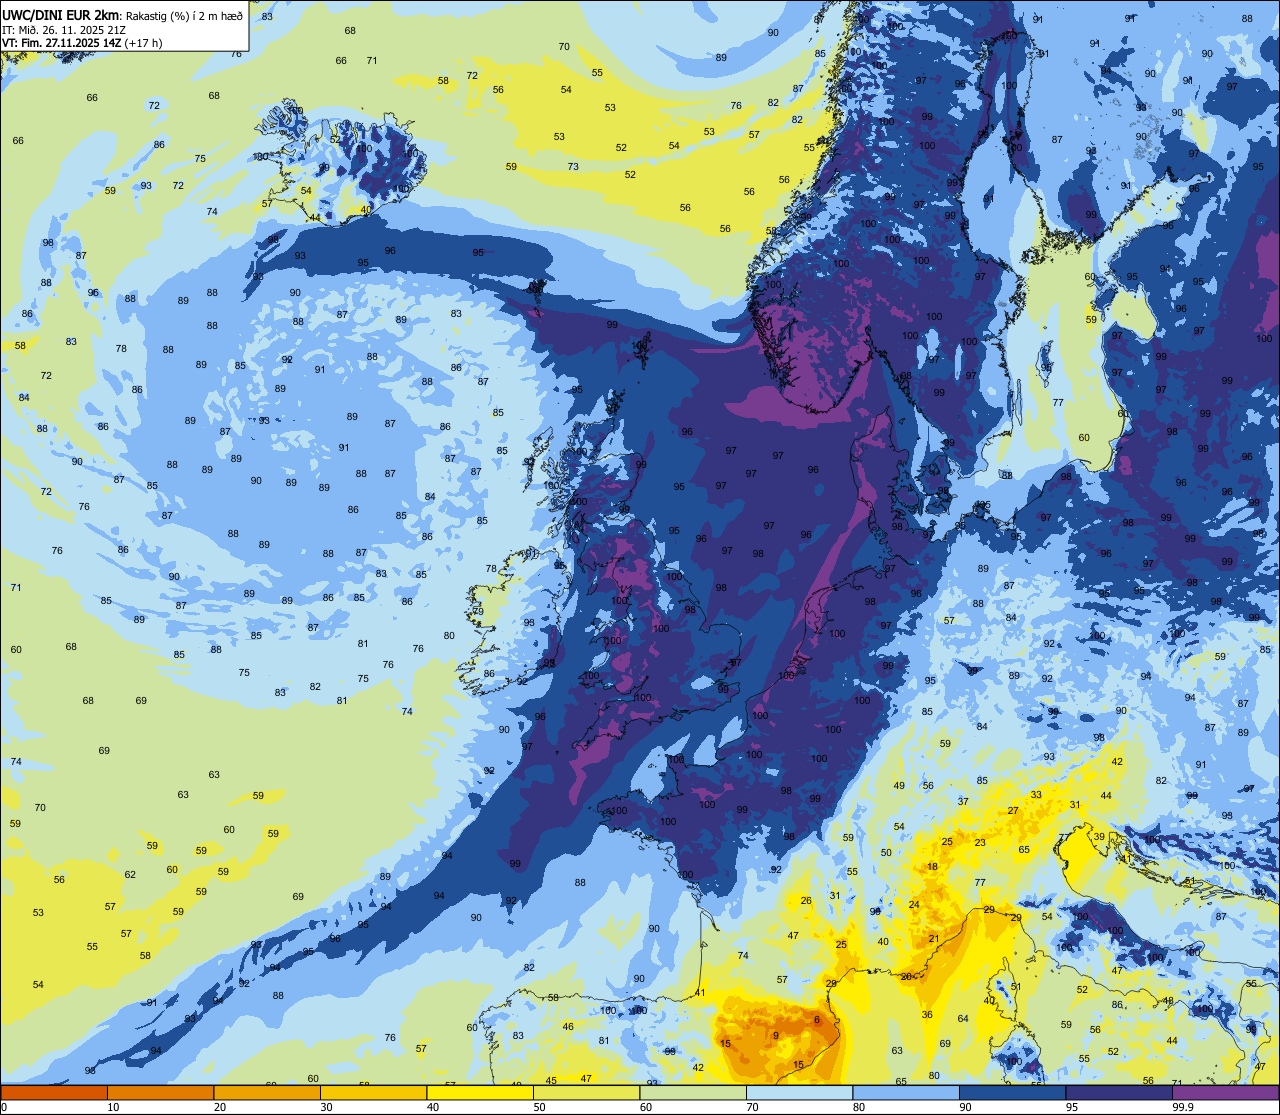Click the 10–20 orange legend swatch
Viewport: 1280px width, 1115px height.
pos(160,1092)
